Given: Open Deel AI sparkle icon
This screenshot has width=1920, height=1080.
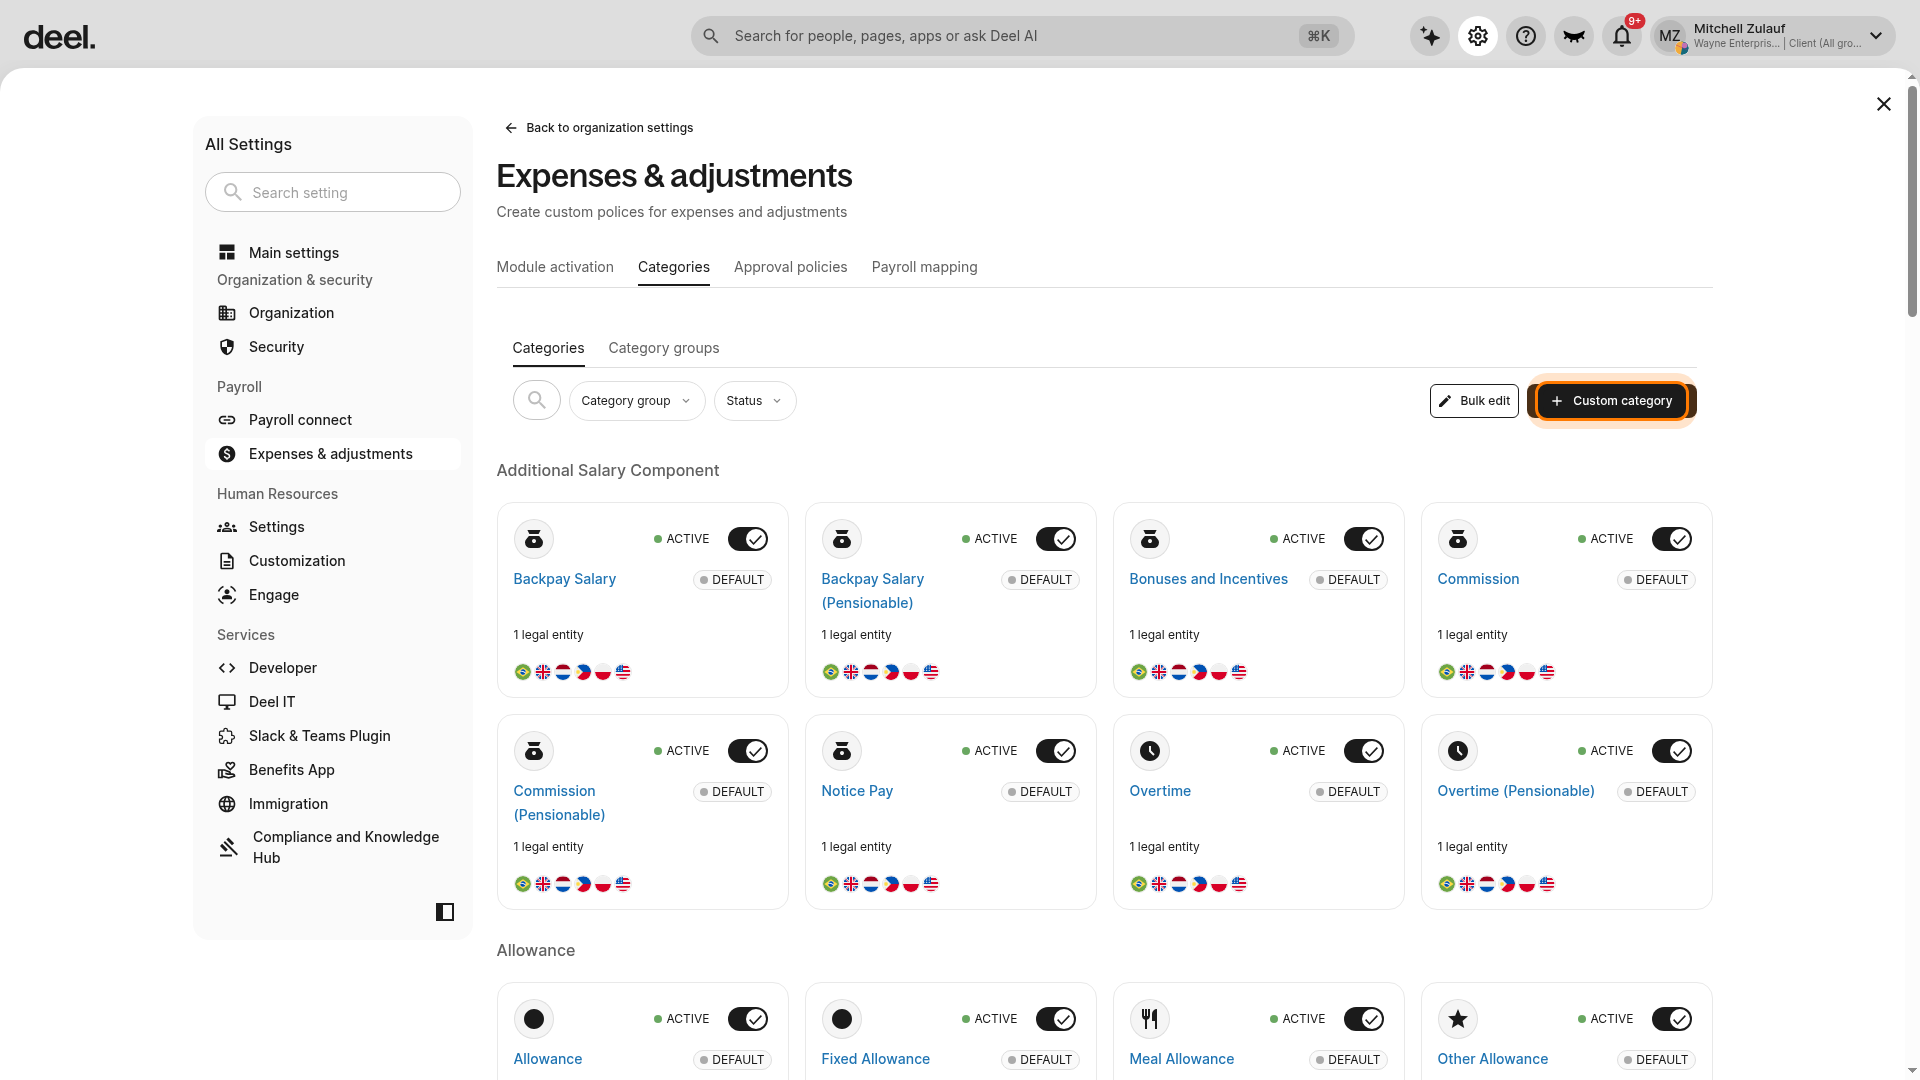Looking at the screenshot, I should [x=1430, y=36].
